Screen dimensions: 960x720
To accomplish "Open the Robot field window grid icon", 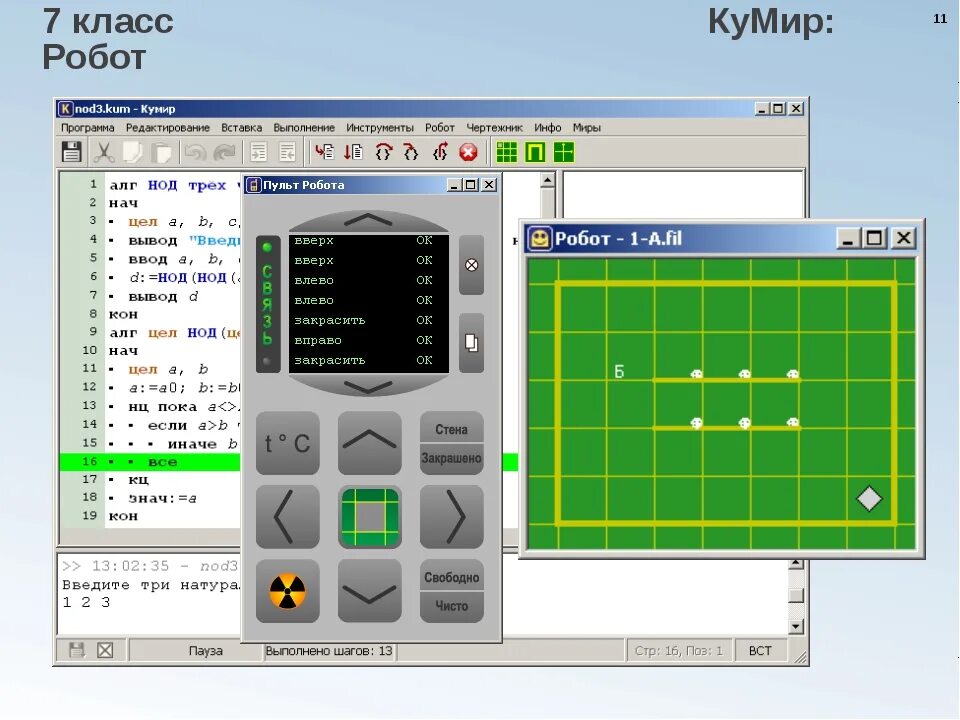I will [x=507, y=152].
